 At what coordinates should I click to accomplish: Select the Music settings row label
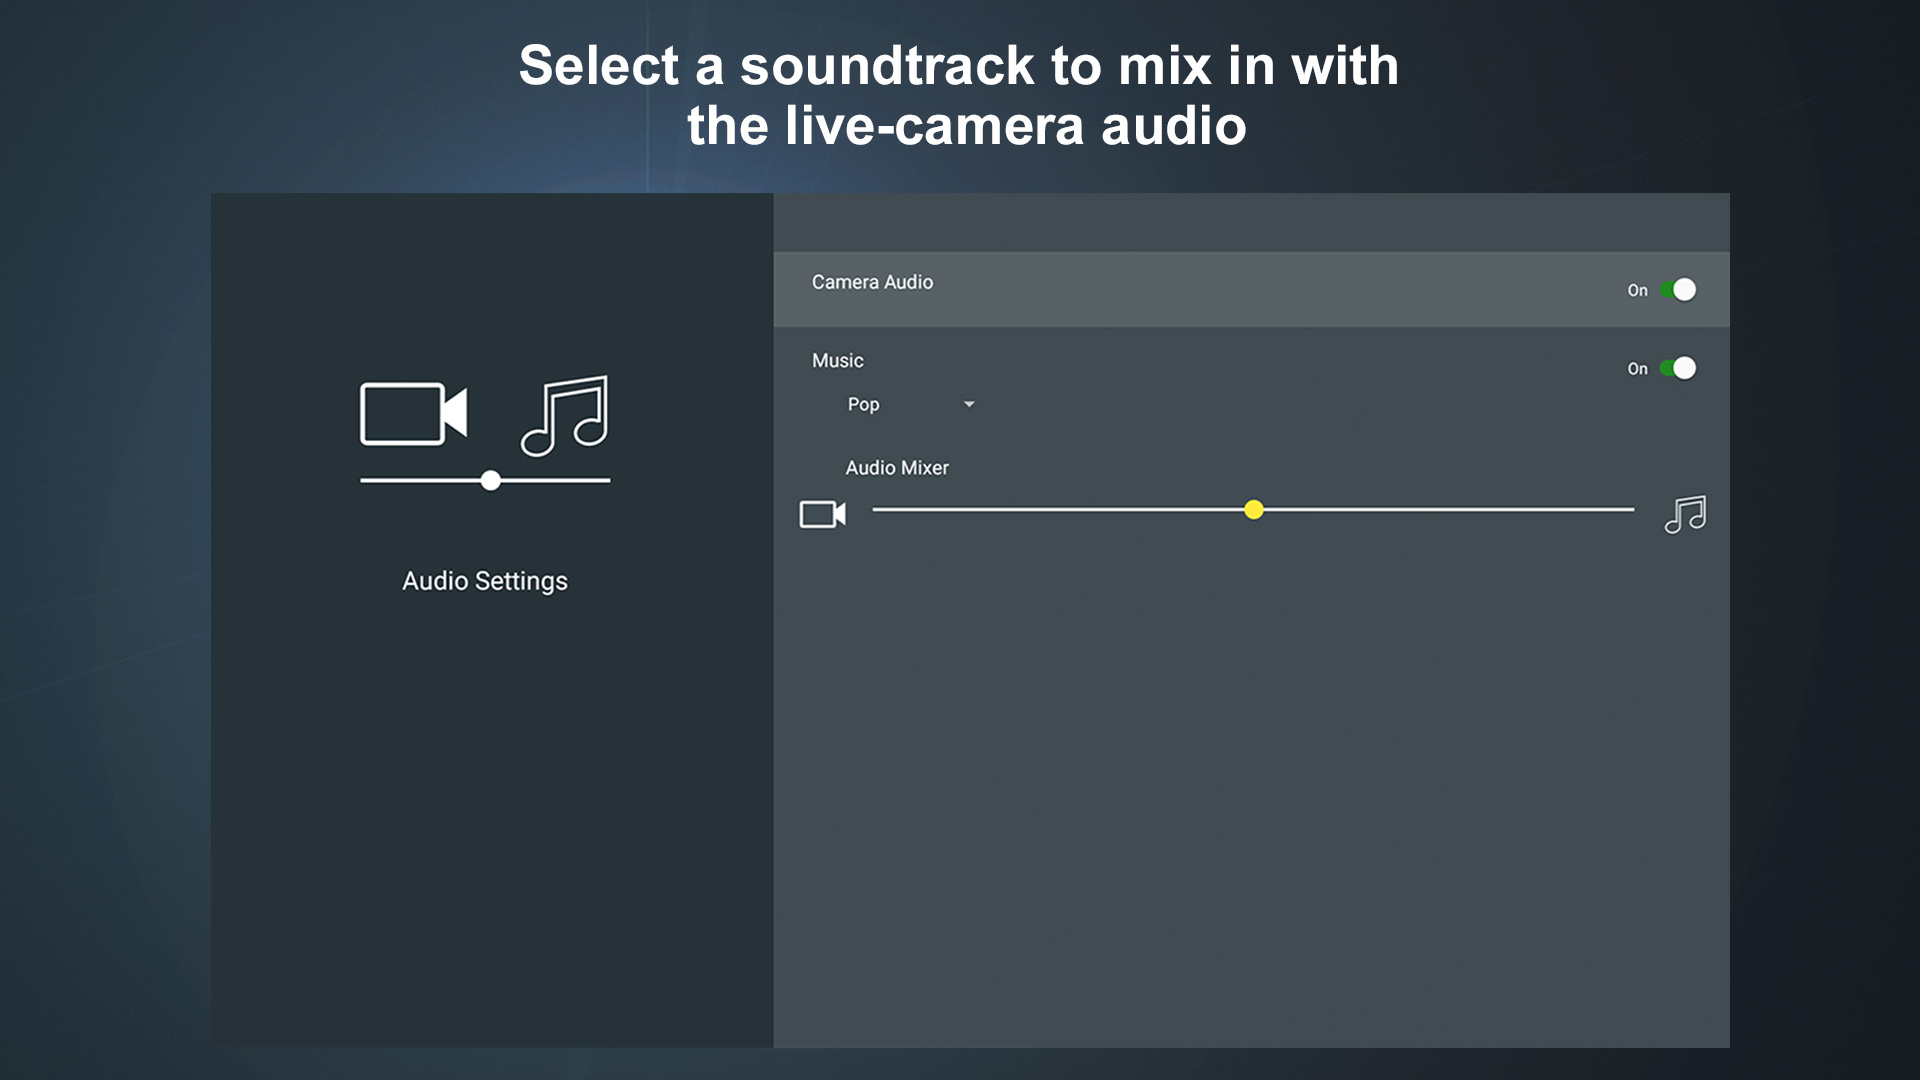click(x=838, y=360)
